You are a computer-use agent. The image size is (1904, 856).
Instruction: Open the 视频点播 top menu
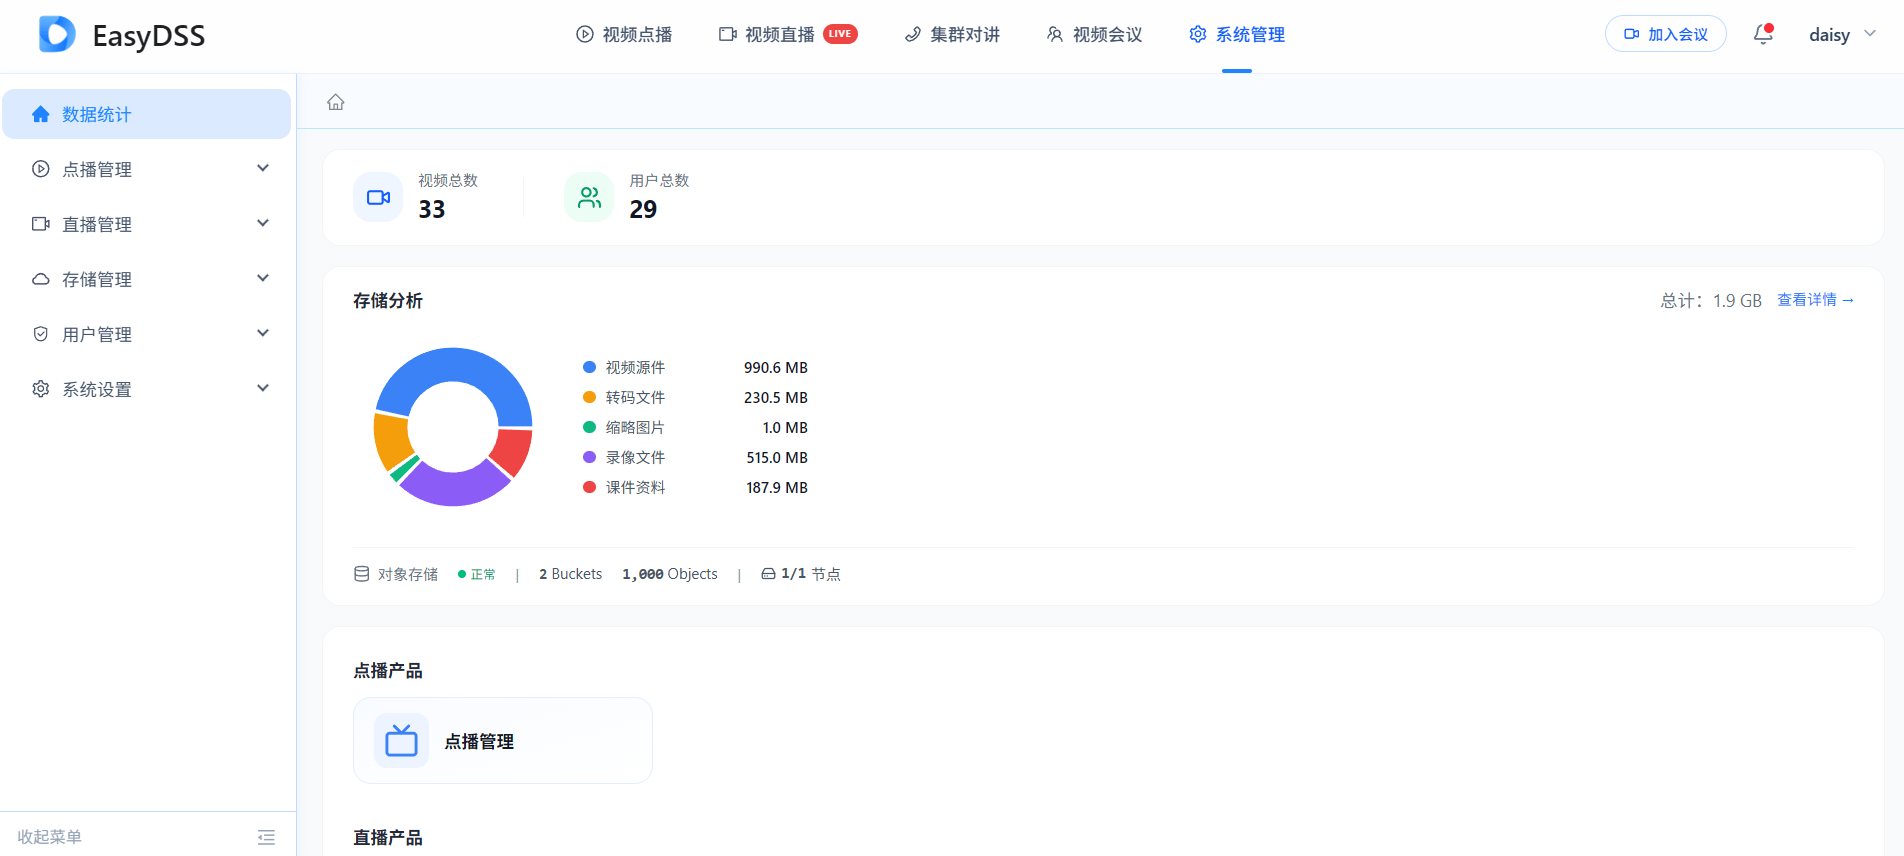coord(624,35)
